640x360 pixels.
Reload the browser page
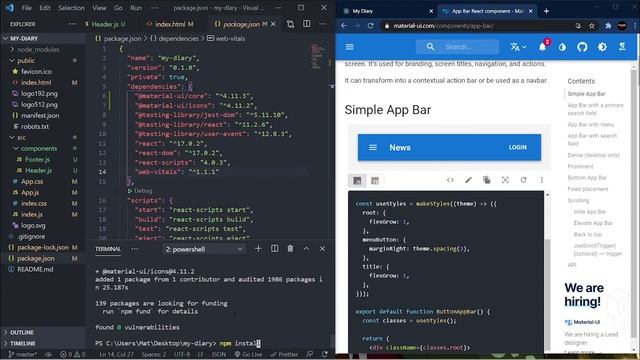click(x=370, y=25)
